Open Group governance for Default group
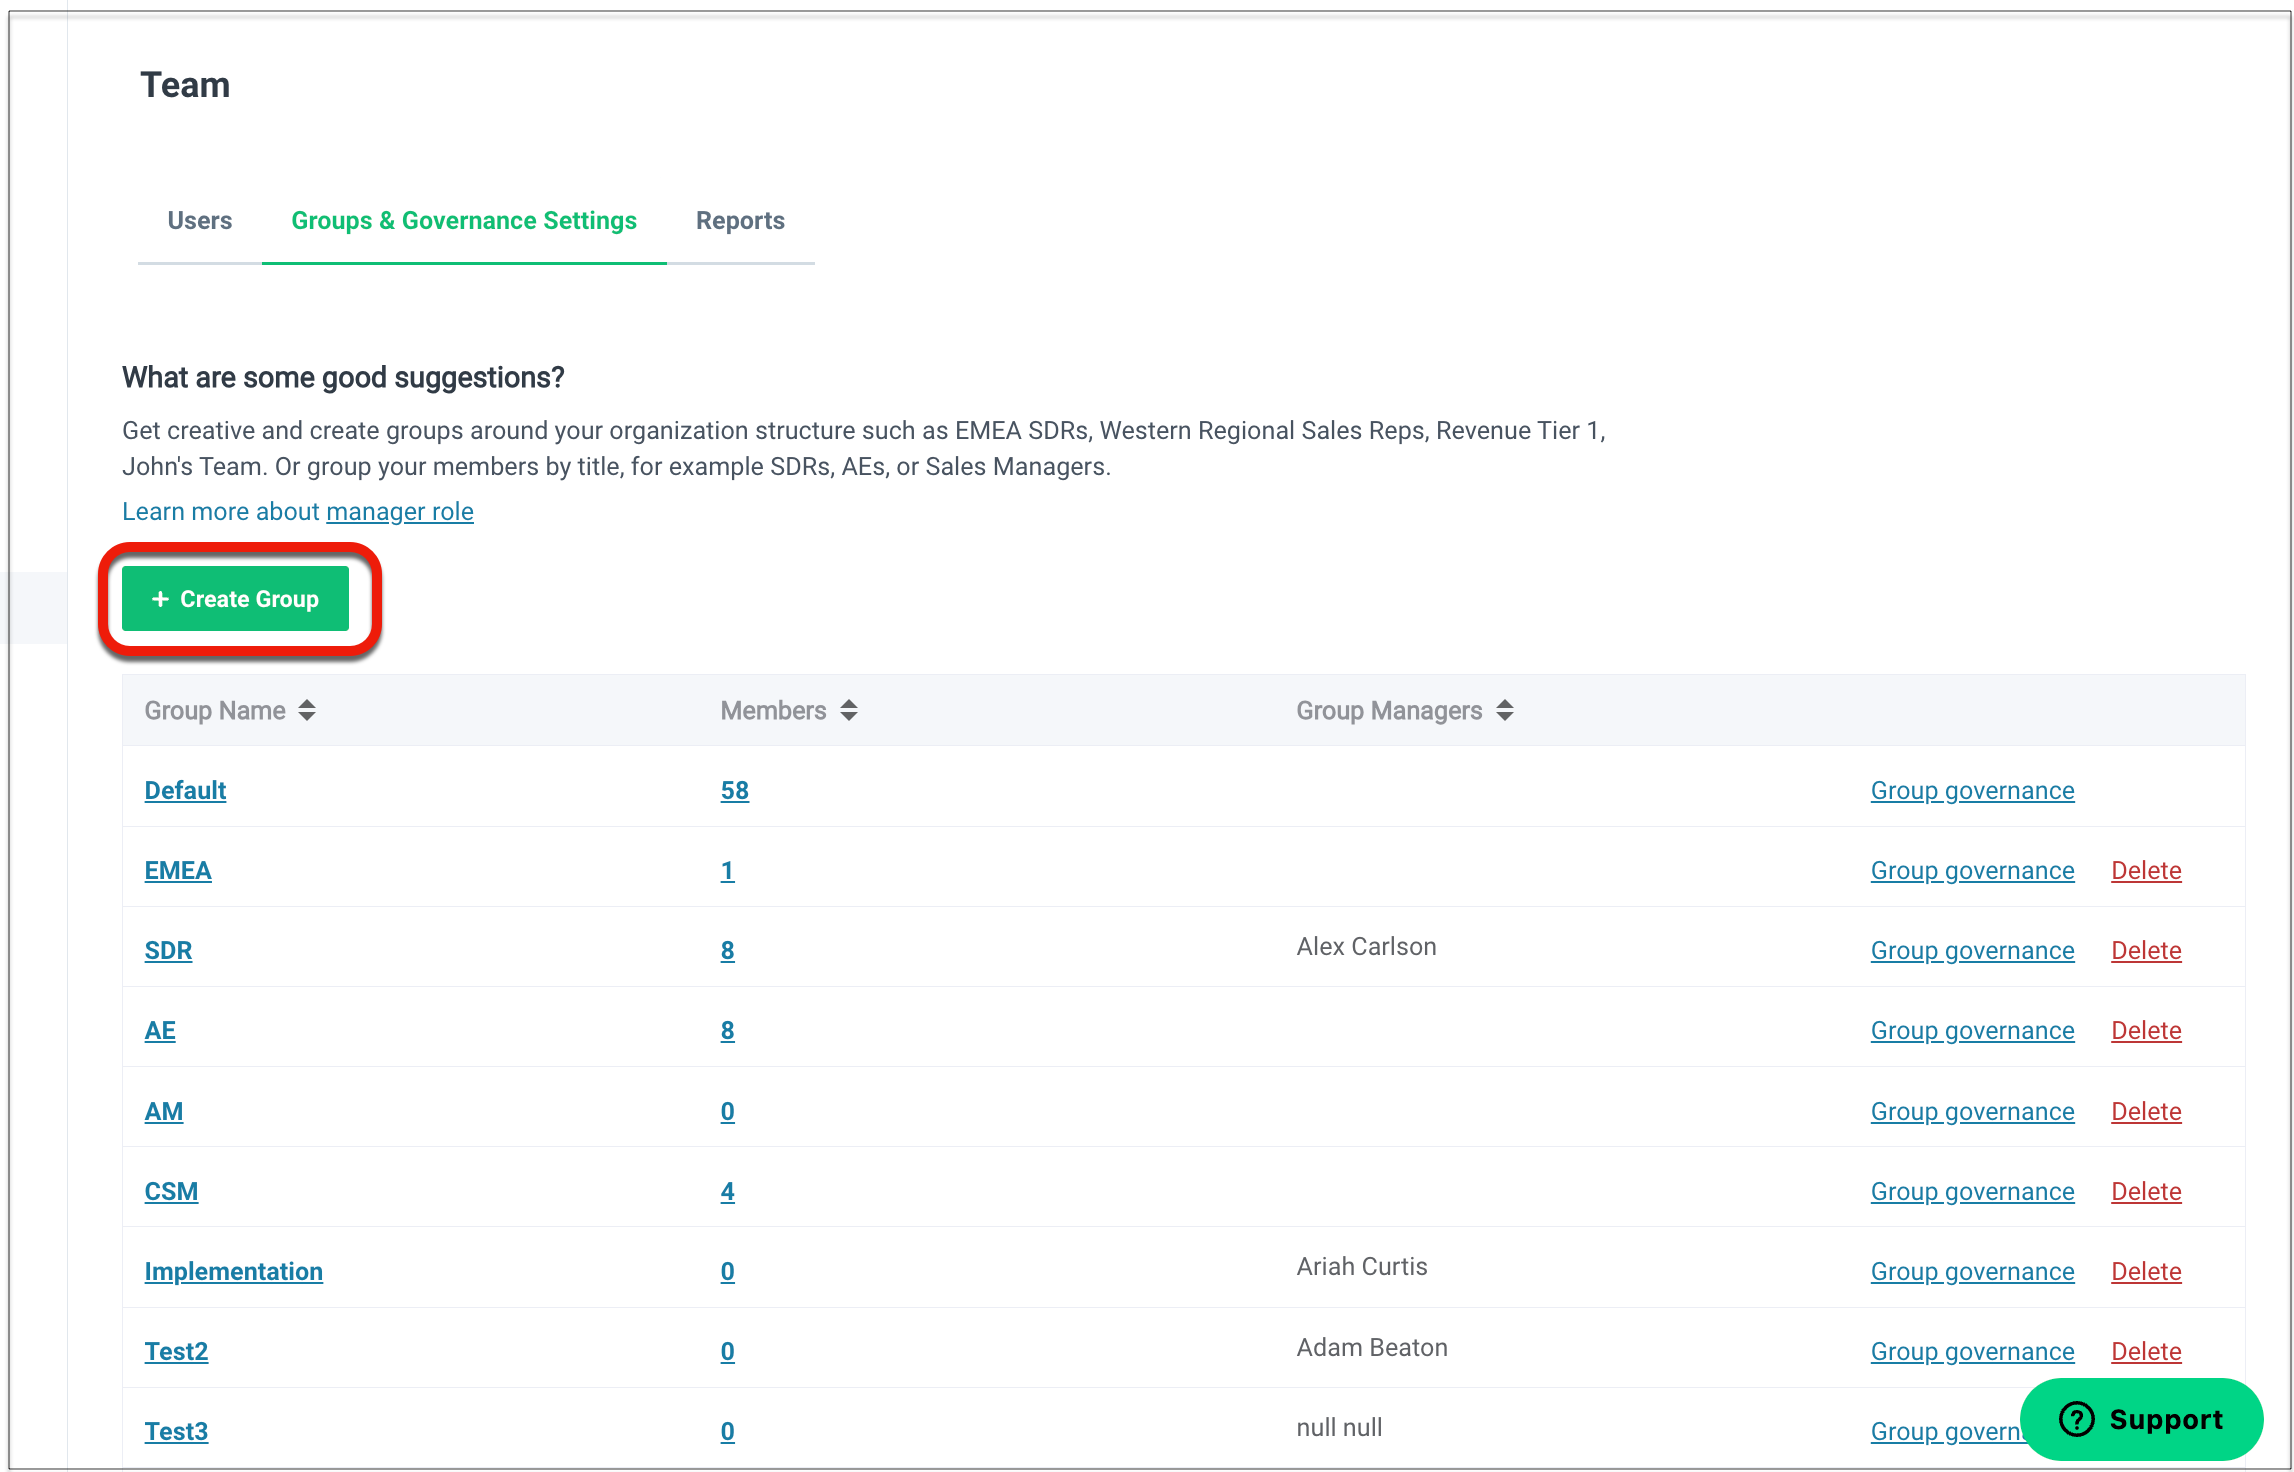This screenshot has width=2294, height=1472. click(x=1972, y=790)
